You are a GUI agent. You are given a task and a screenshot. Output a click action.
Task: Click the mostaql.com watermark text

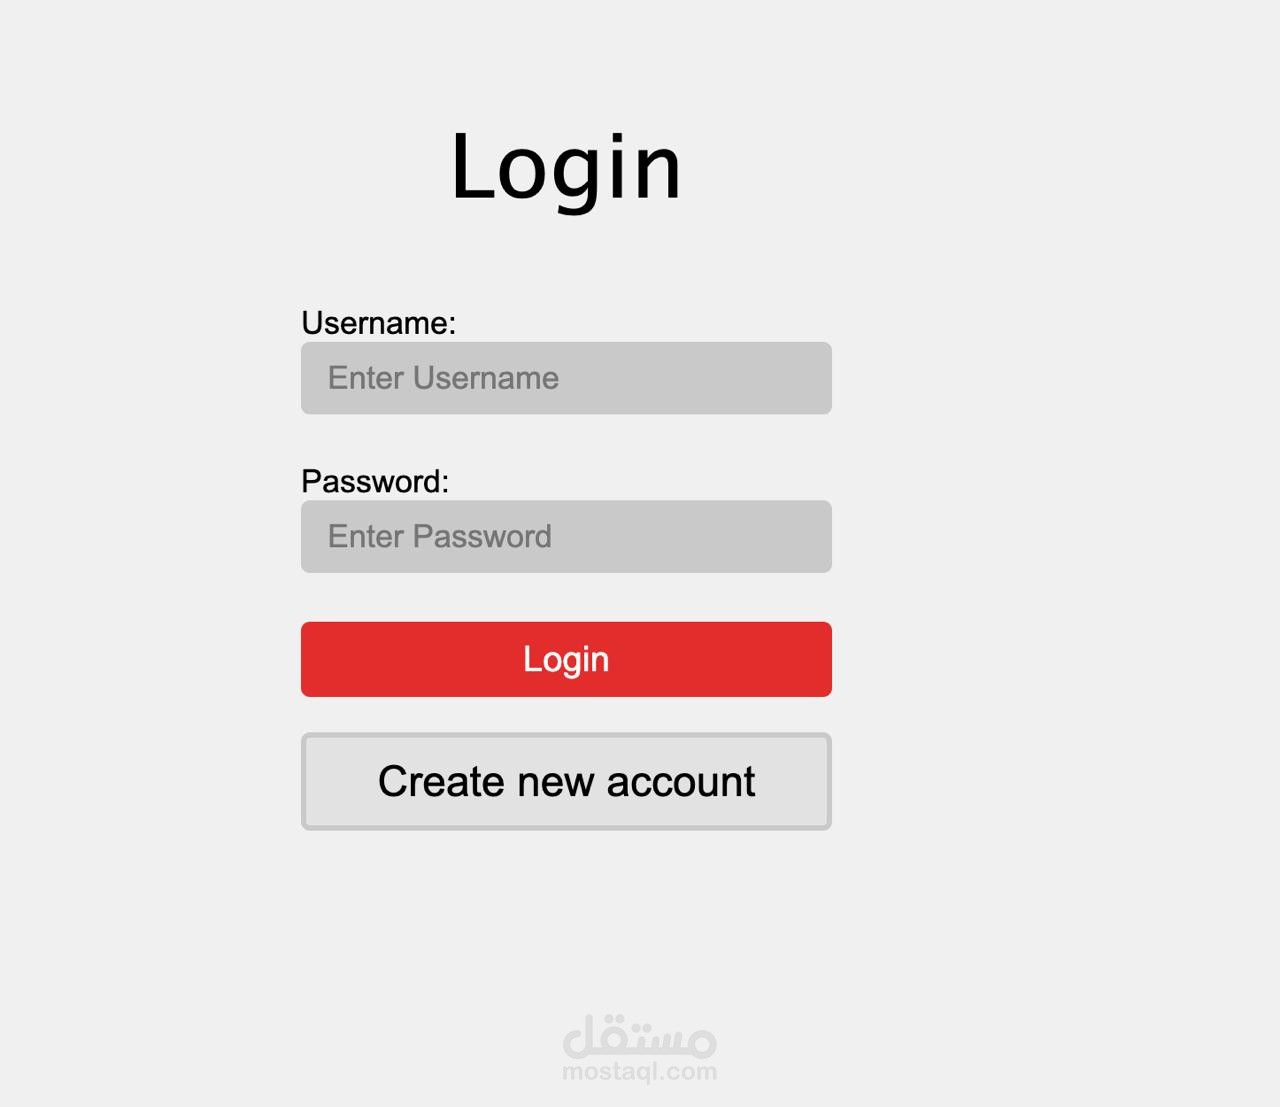pos(640,1072)
